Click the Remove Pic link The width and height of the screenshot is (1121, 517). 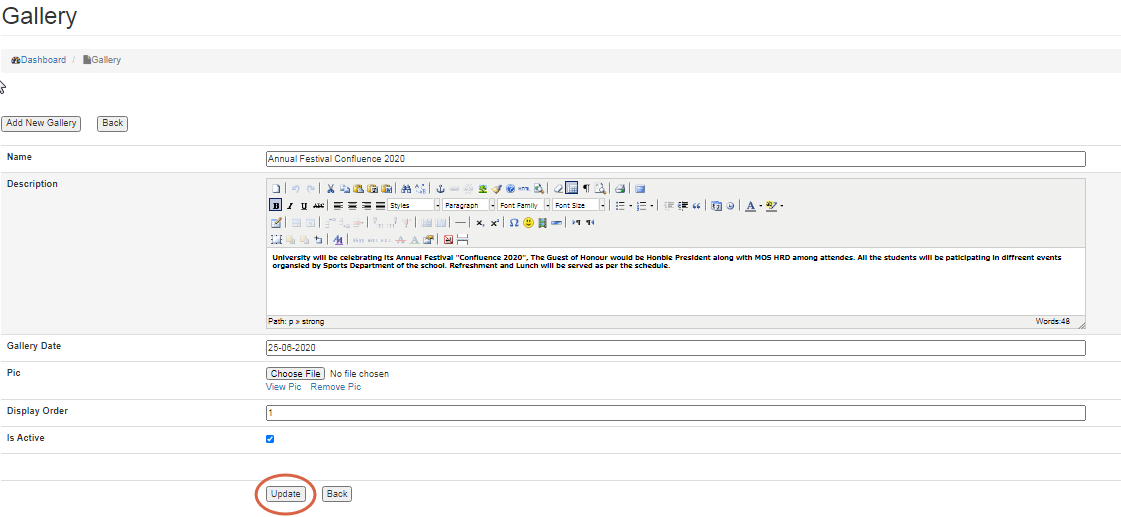click(335, 387)
